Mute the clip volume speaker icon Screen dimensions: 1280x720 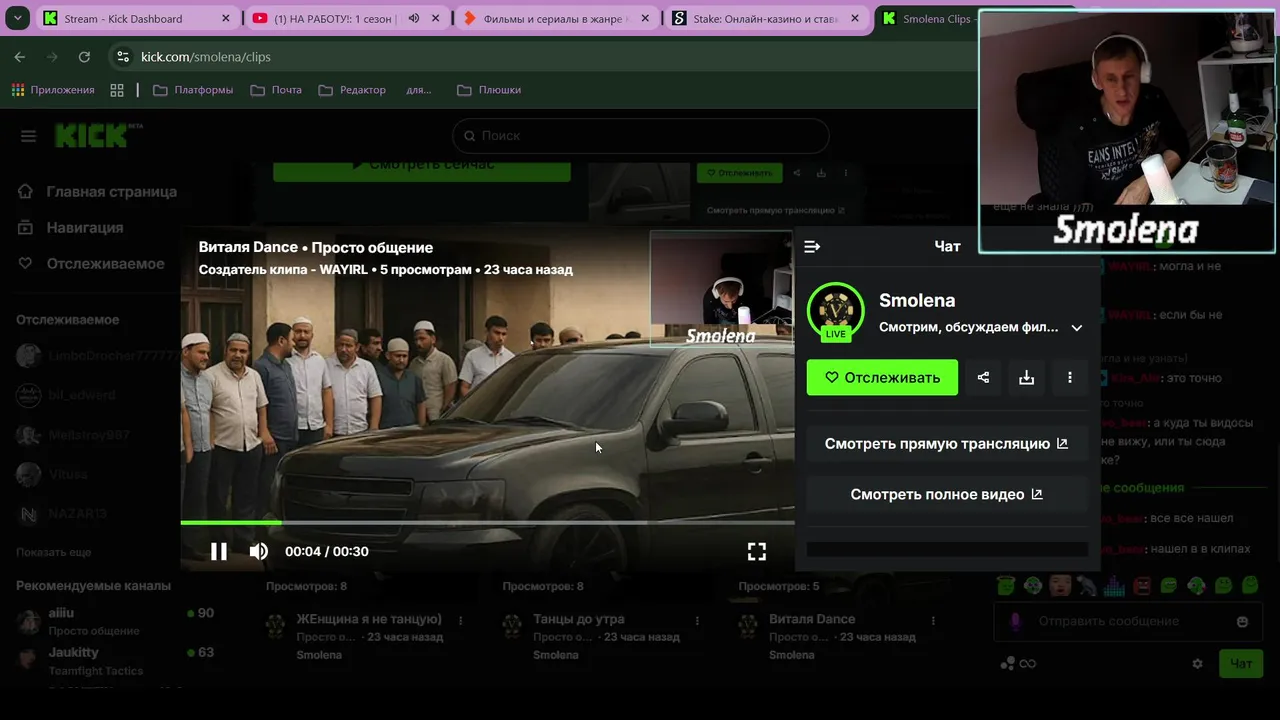[x=258, y=551]
